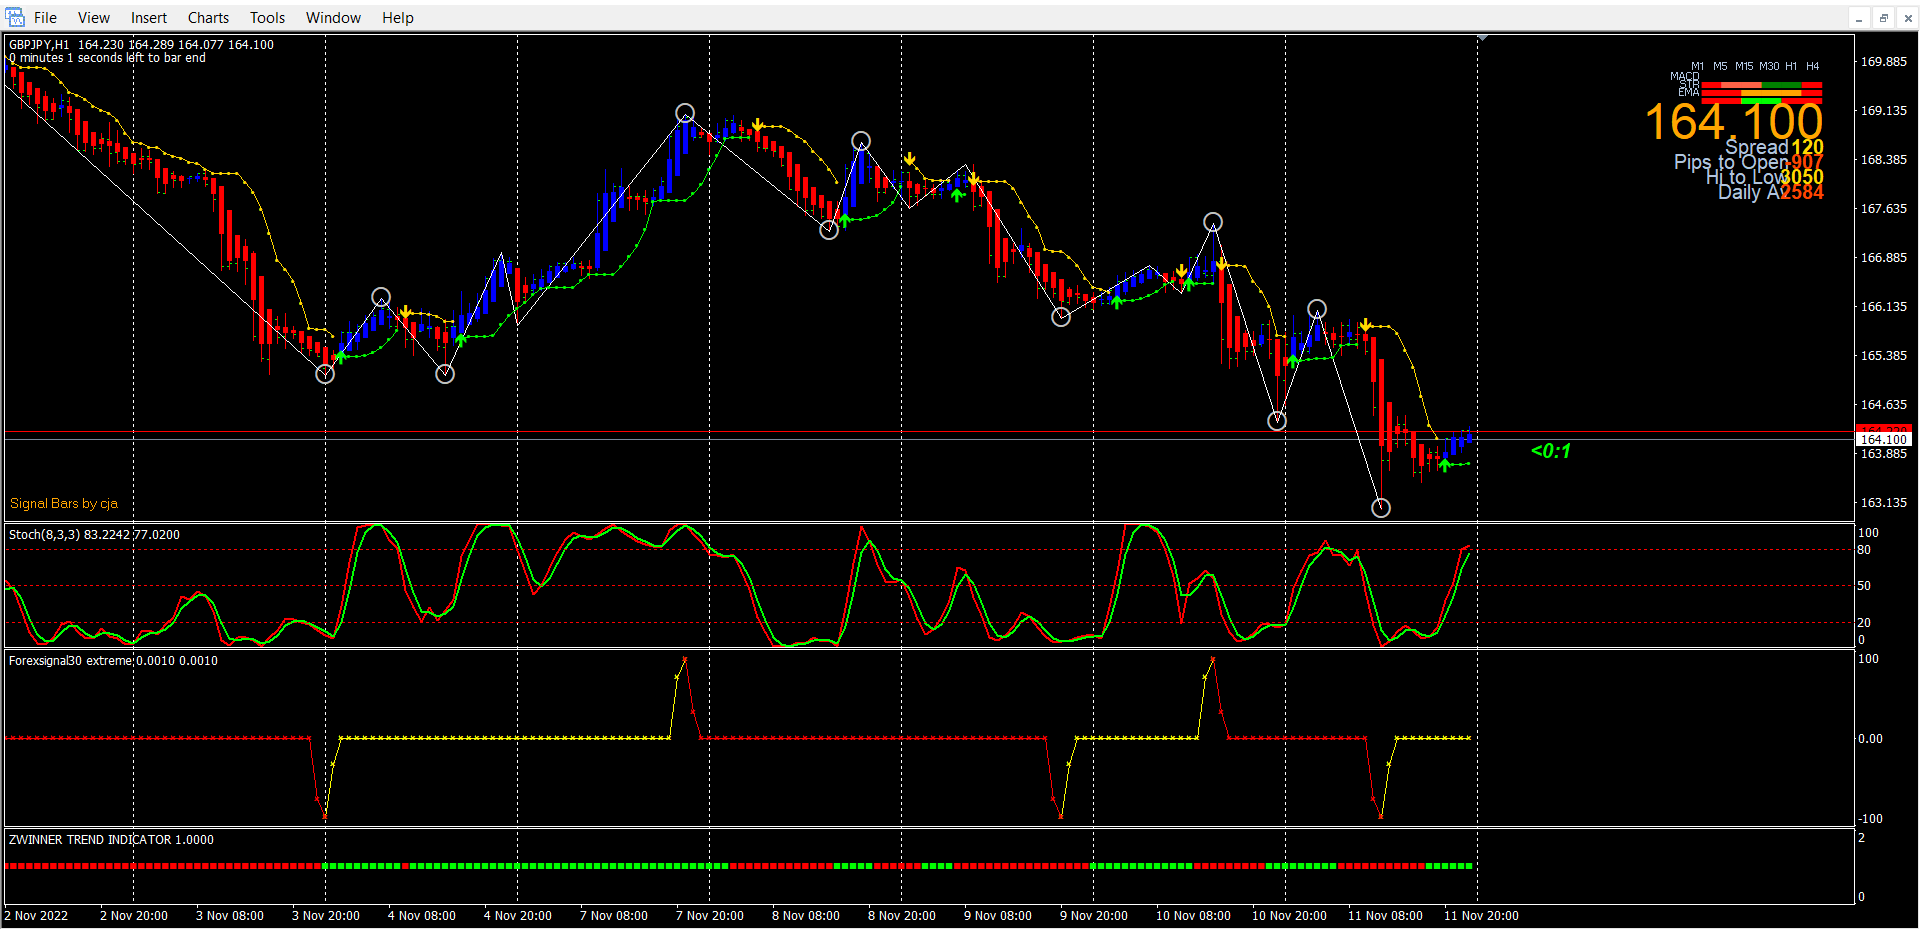Open the Tools menu
The width and height of the screenshot is (1920, 930).
(267, 18)
